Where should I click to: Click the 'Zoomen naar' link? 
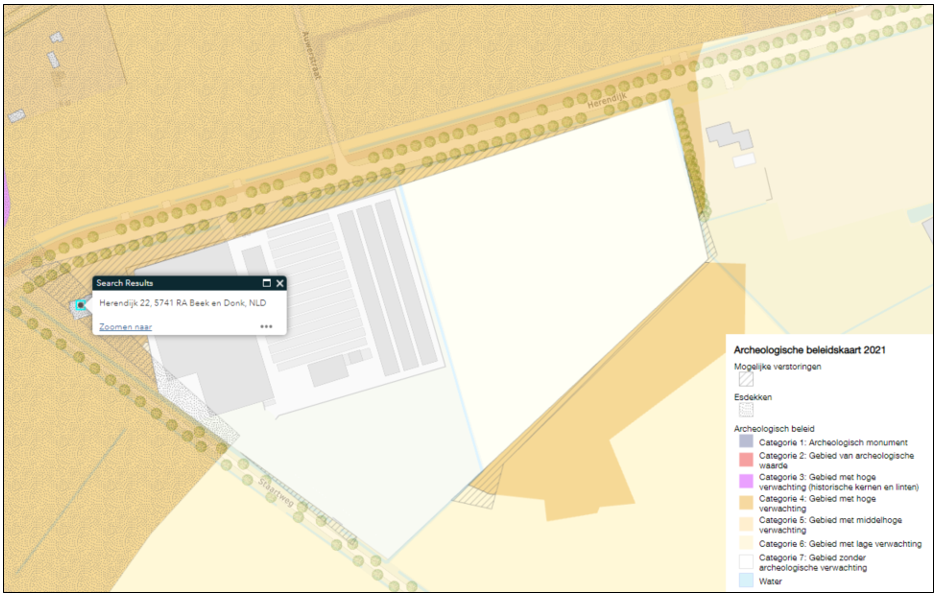[x=126, y=327]
